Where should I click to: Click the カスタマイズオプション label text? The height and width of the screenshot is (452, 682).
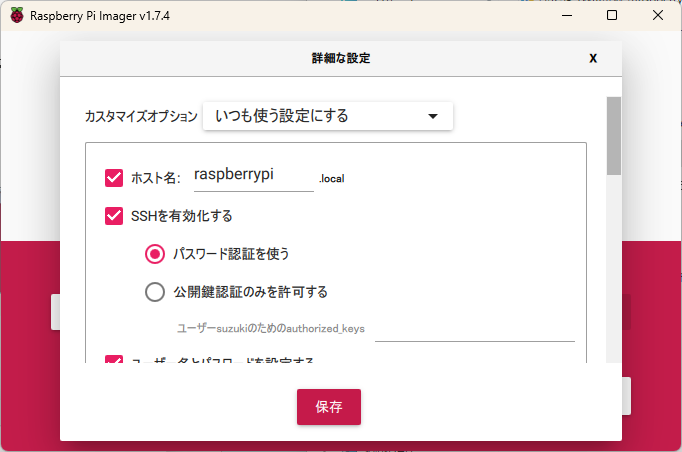141,117
